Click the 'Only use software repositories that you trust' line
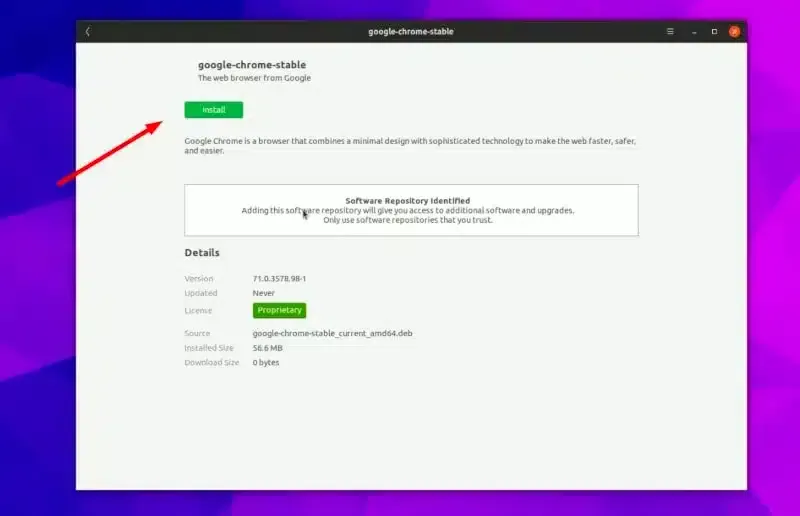This screenshot has height=516, width=800. click(408, 220)
